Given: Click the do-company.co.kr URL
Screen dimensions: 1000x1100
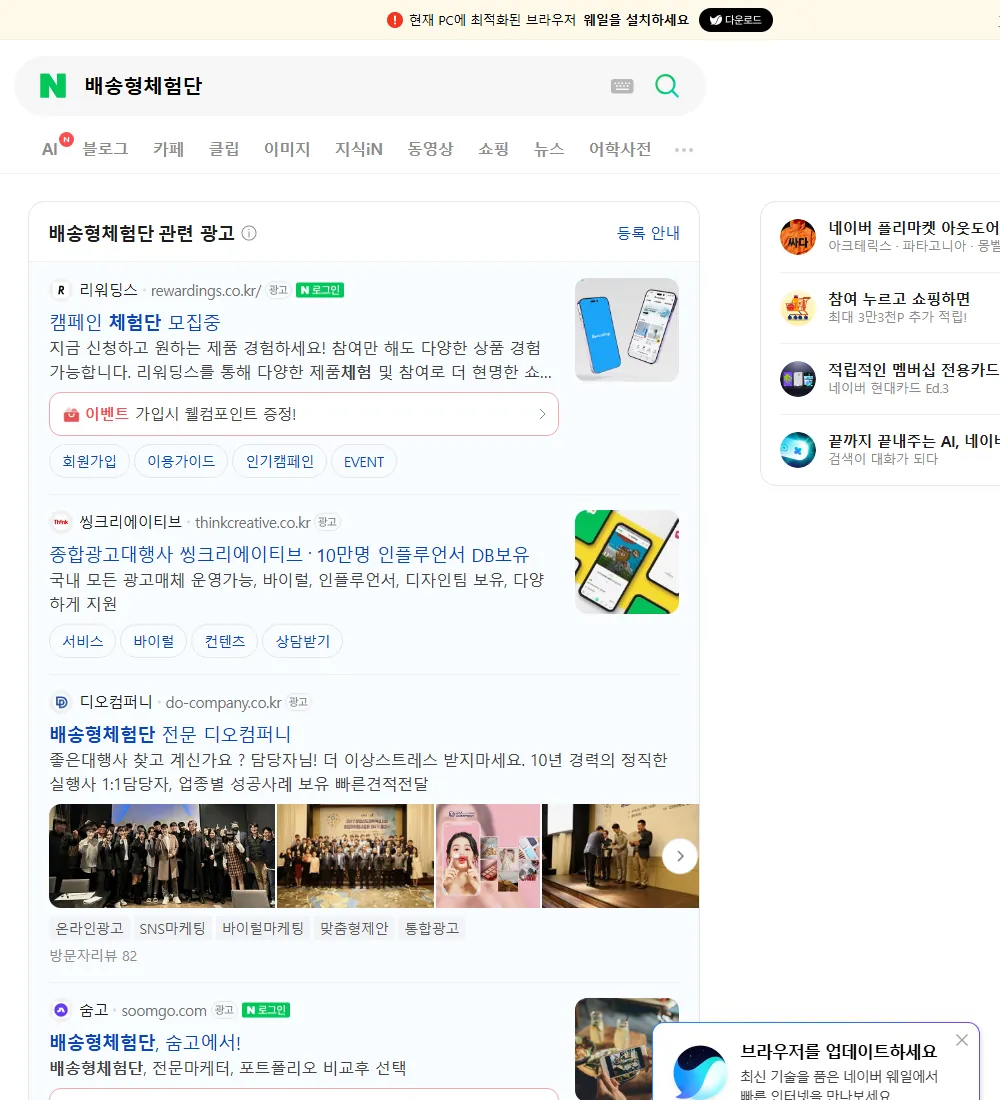Looking at the screenshot, I should [x=223, y=702].
